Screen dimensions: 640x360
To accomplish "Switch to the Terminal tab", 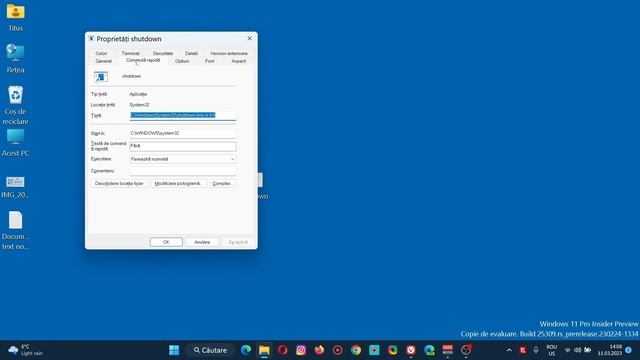I will [131, 53].
